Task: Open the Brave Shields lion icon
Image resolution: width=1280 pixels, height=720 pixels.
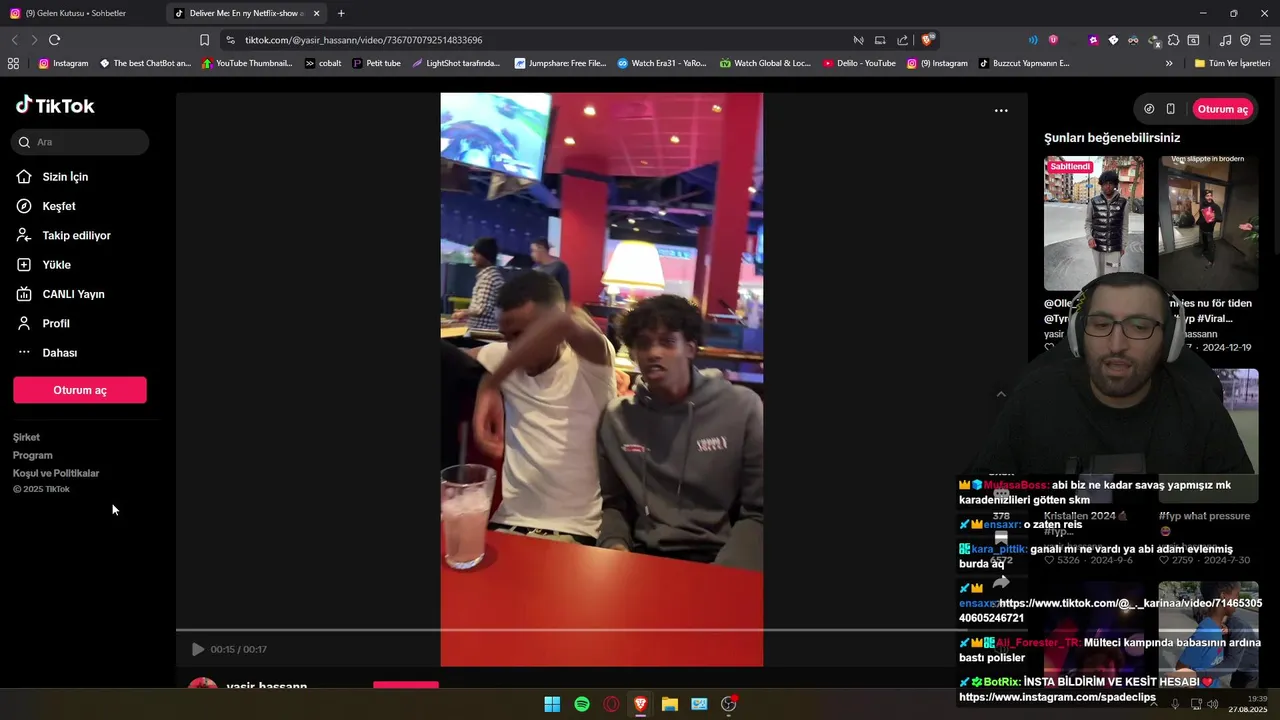Action: click(x=928, y=40)
